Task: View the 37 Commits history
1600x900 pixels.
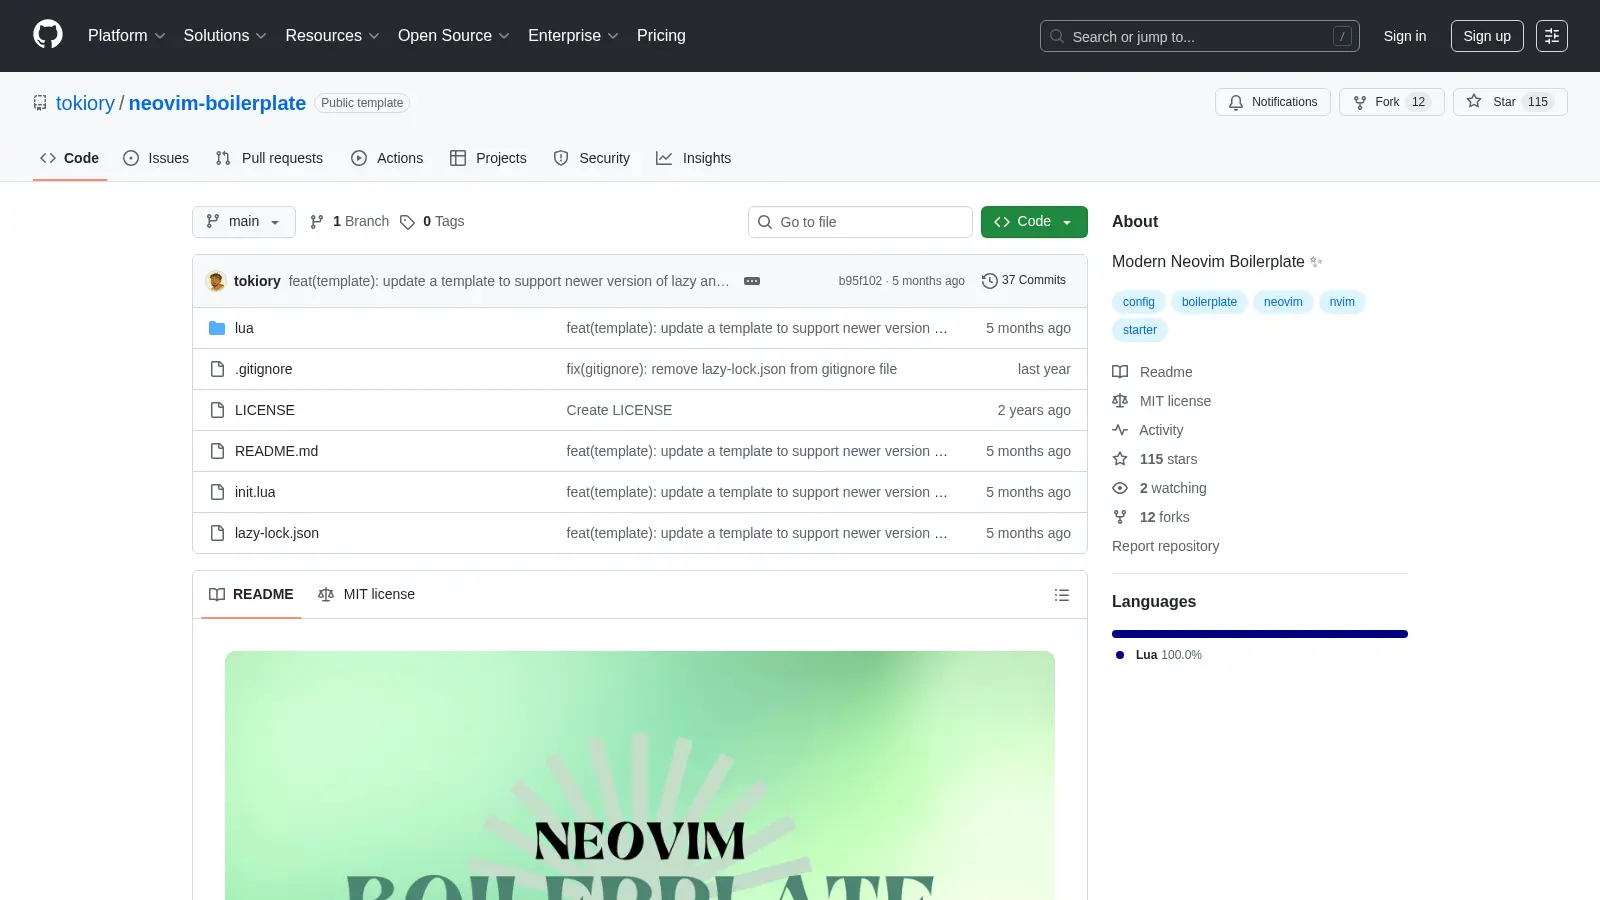Action: pyautogui.click(x=1024, y=281)
